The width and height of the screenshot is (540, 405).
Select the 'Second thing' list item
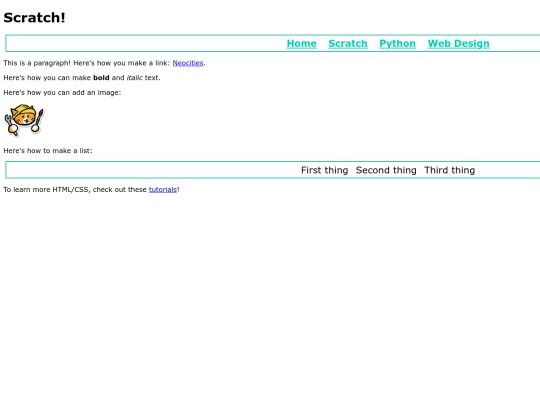point(386,170)
